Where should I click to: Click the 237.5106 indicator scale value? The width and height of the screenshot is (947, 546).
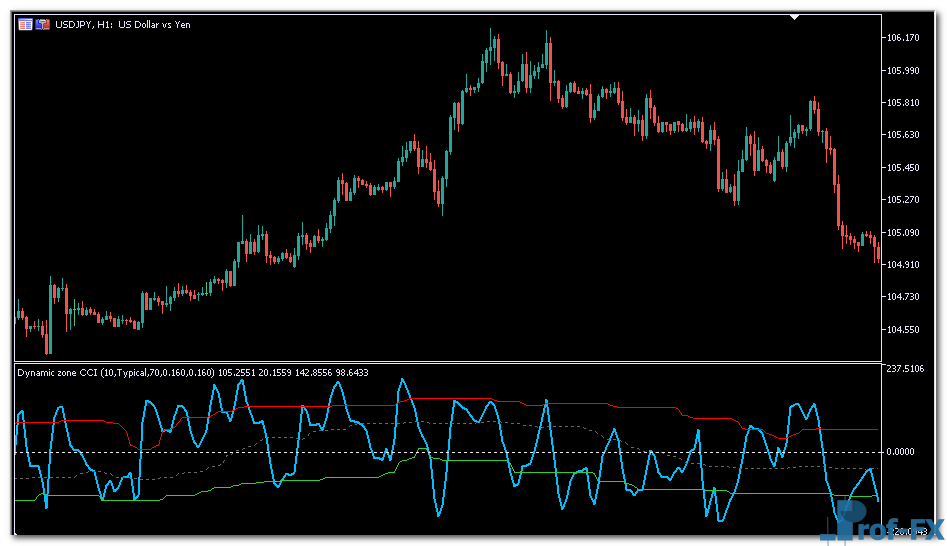907,369
